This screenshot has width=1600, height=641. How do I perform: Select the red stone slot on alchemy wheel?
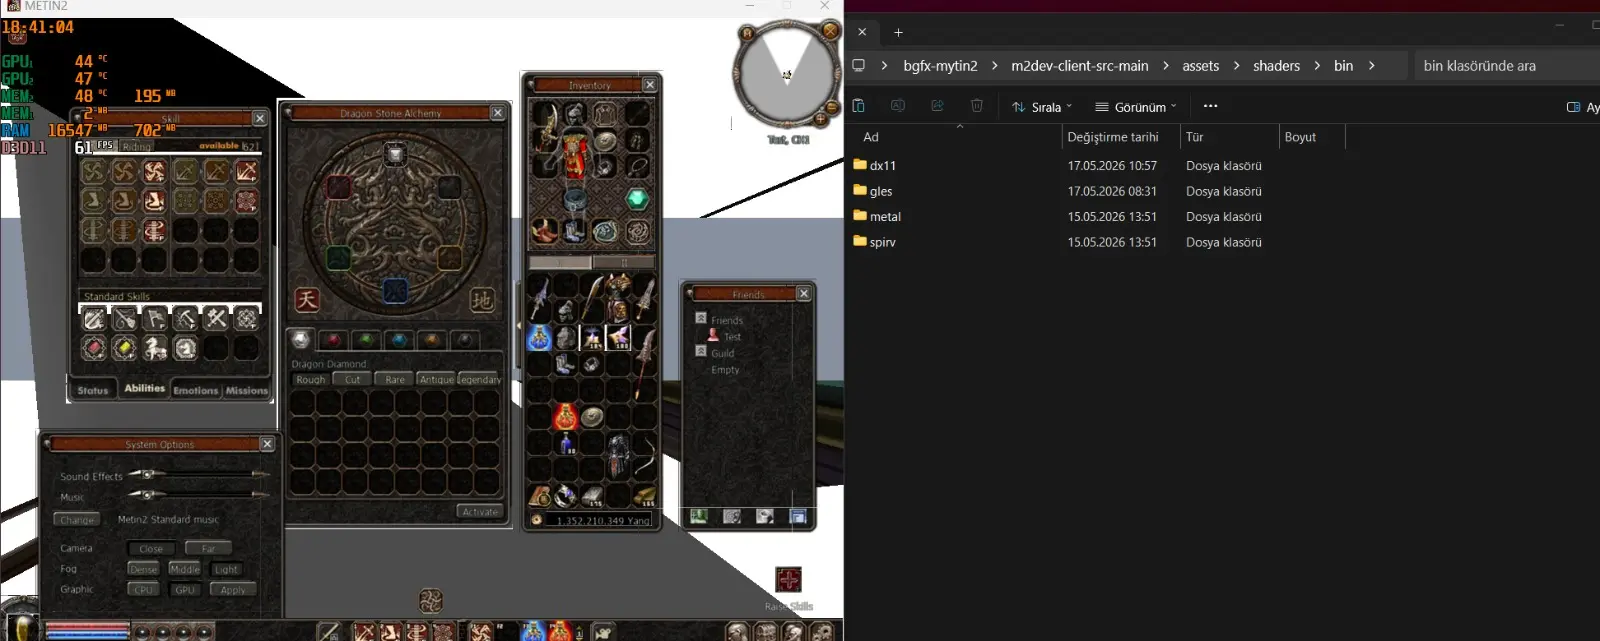[x=339, y=187]
